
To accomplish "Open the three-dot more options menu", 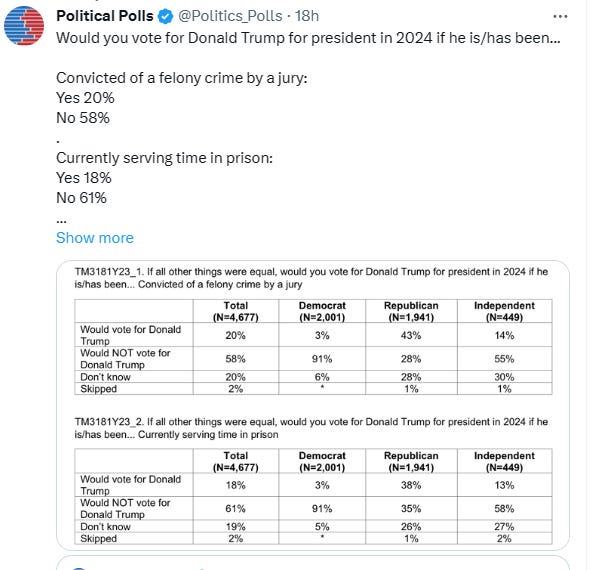I will click(560, 17).
